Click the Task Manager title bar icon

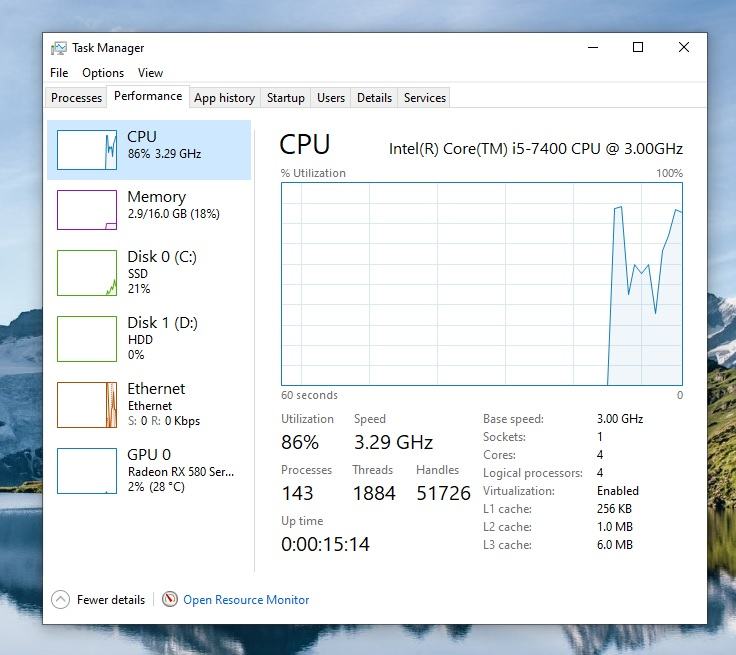tap(59, 48)
